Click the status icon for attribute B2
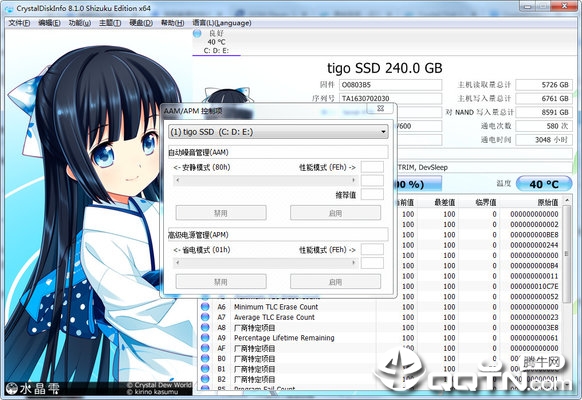Screen dimensions: 582x400 (205, 379)
